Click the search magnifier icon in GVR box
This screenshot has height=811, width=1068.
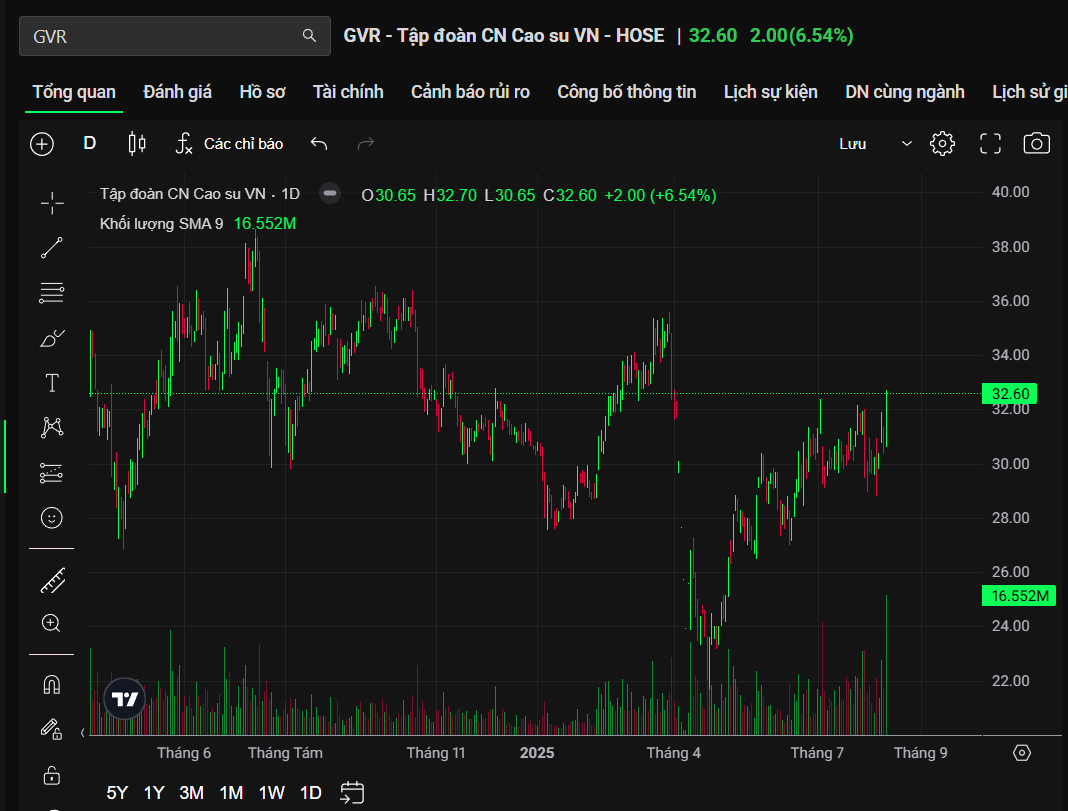[309, 35]
